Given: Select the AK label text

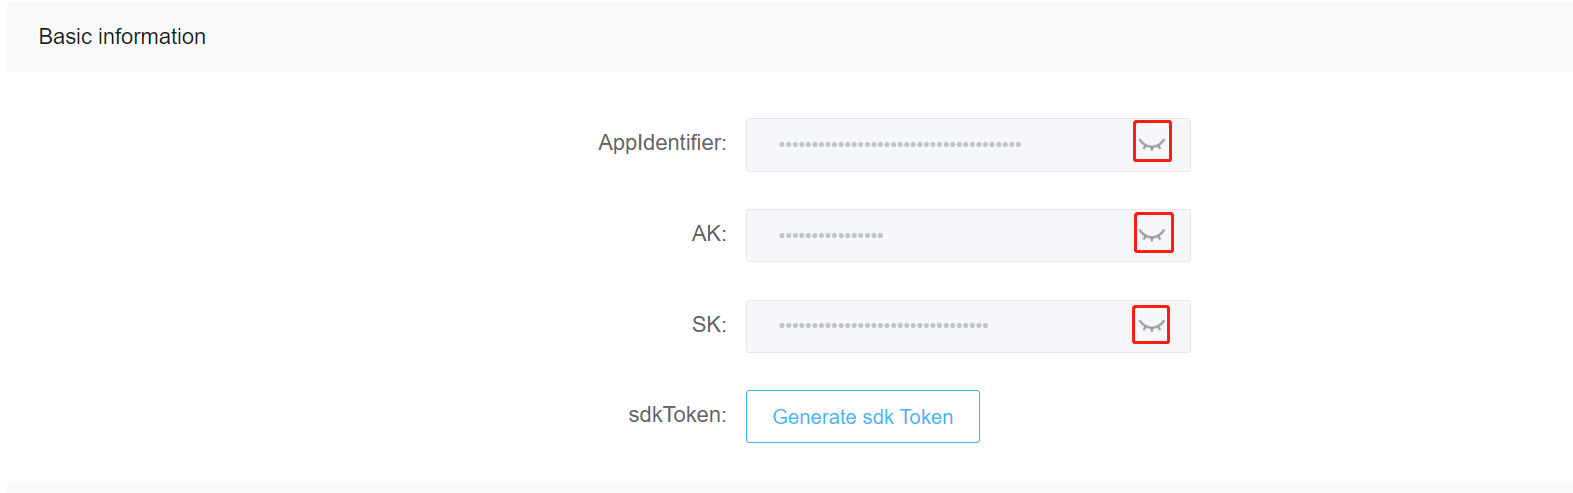Looking at the screenshot, I should tap(709, 234).
